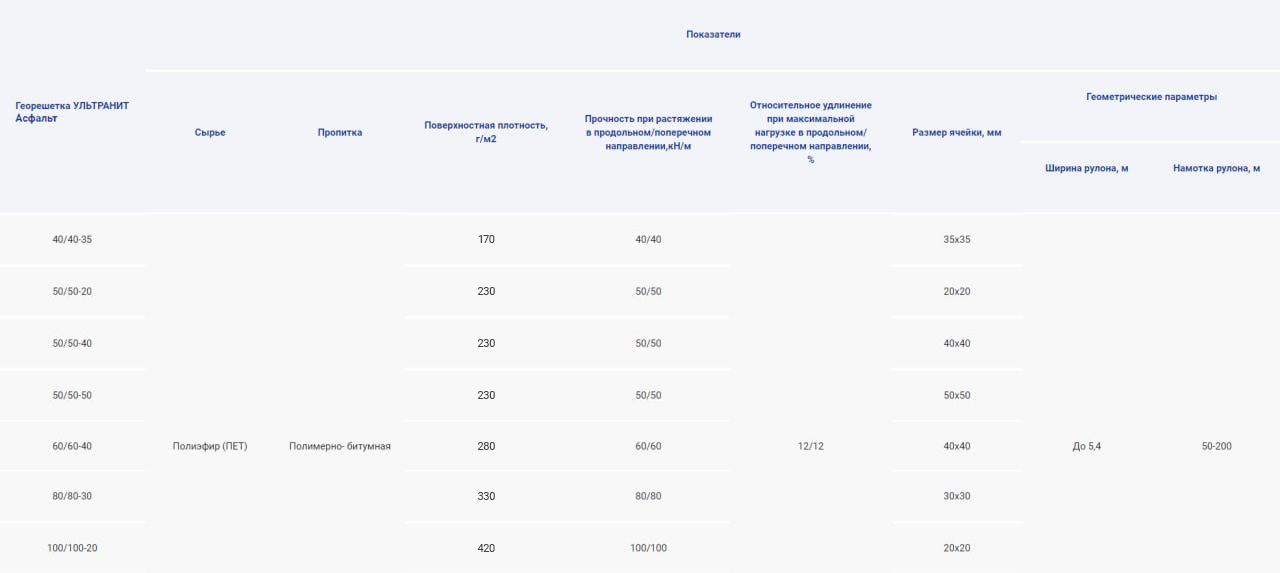Select the roll winding value '50-200'
This screenshot has width=1280, height=573.
pos(1216,446)
